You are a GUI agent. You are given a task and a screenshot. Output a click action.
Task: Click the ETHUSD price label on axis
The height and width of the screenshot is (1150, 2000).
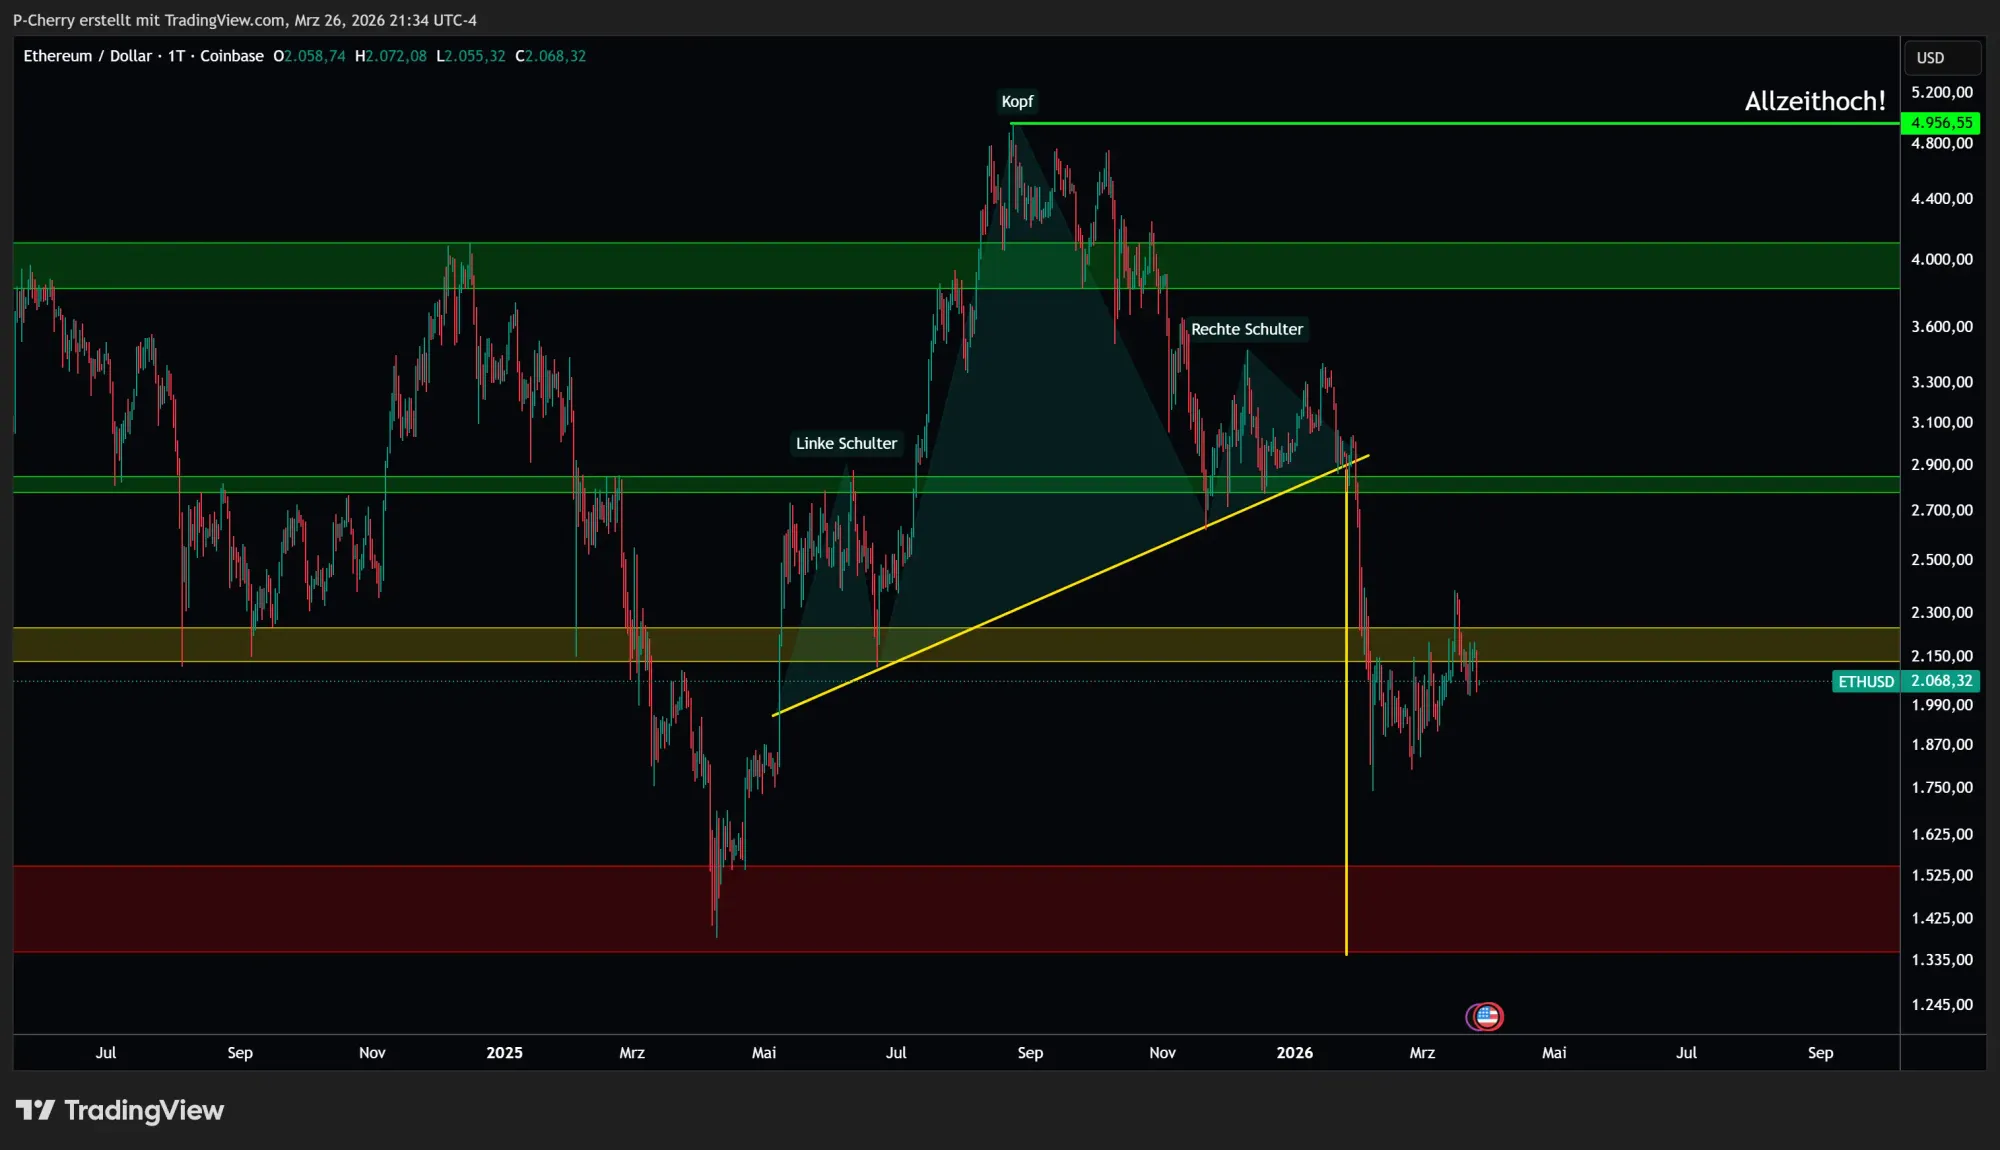coord(1866,681)
